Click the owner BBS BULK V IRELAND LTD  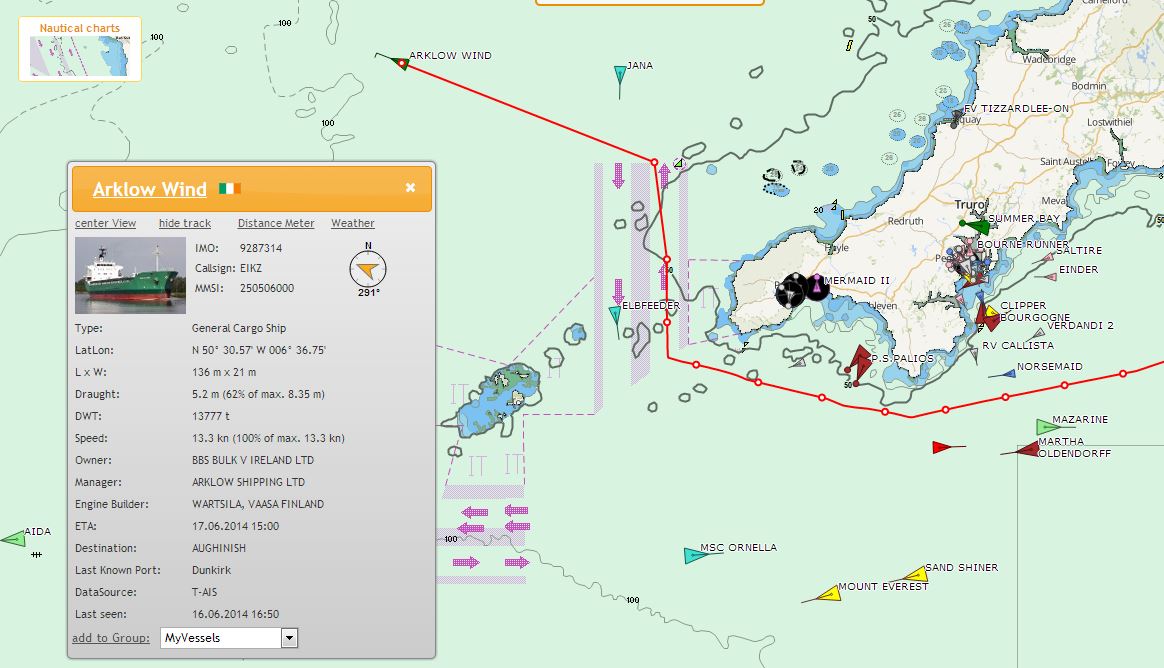point(253,460)
